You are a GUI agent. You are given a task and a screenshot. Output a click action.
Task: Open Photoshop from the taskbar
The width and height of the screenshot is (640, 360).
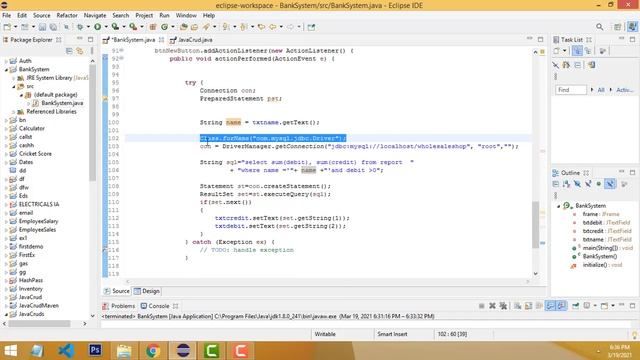(x=96, y=350)
